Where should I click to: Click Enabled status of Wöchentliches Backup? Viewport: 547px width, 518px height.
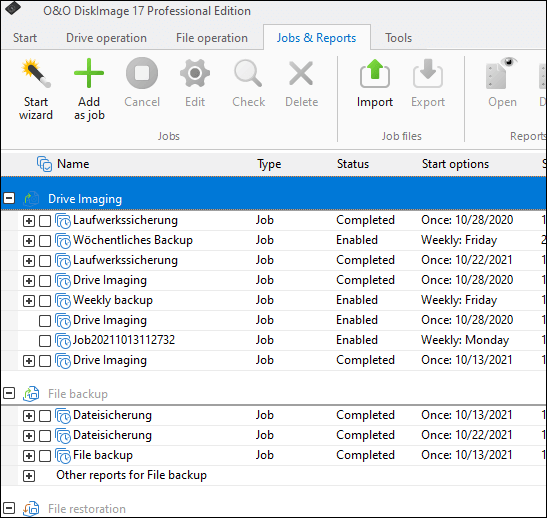357,240
